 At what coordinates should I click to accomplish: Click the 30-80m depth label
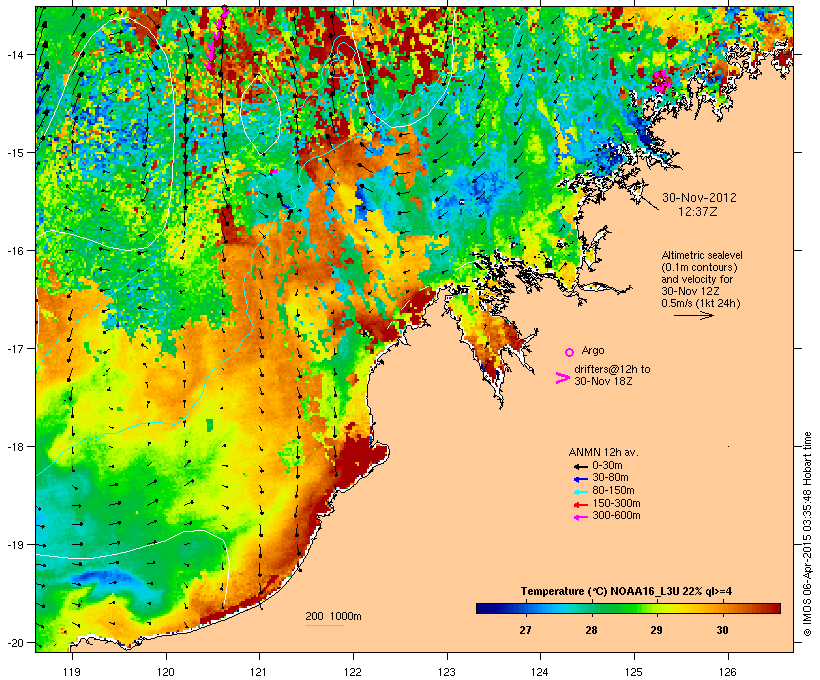point(610,478)
